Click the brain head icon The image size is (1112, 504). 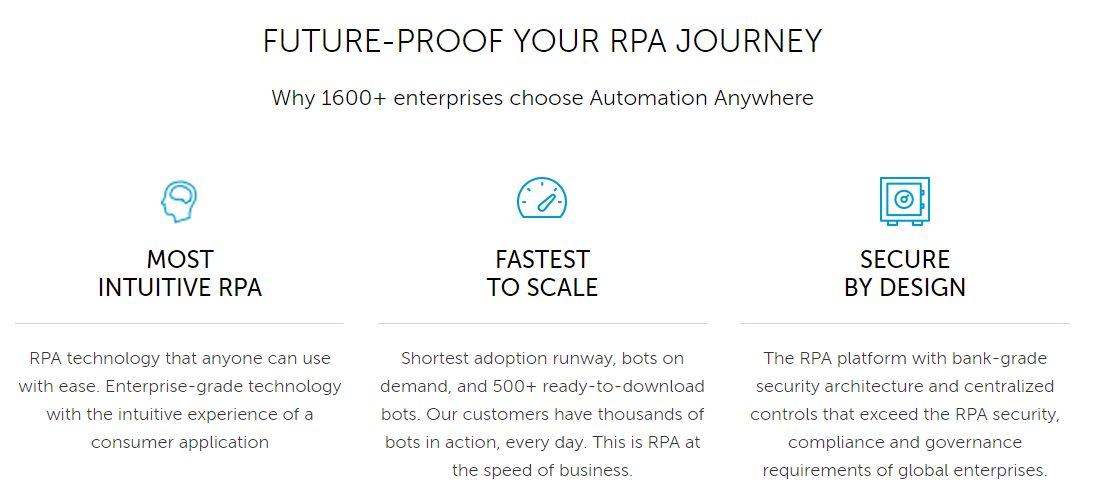pos(179,201)
